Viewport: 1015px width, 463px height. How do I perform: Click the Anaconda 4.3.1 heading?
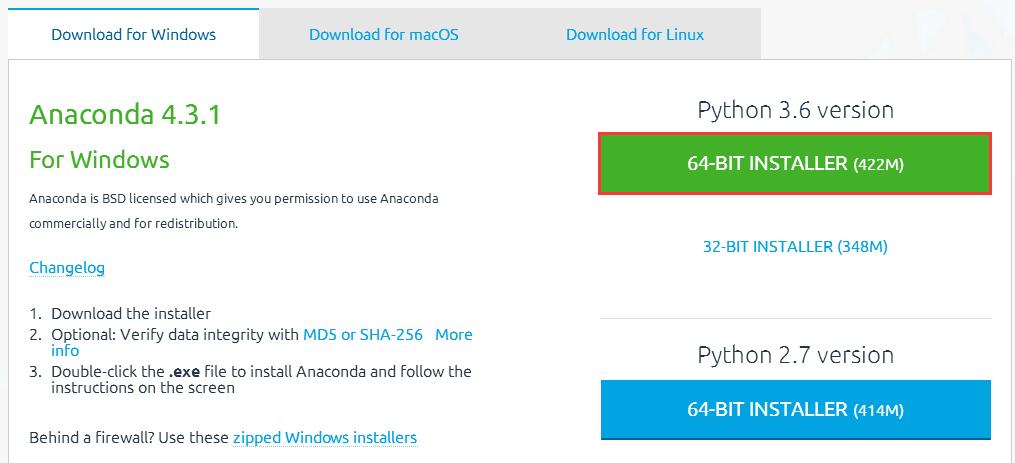[125, 115]
